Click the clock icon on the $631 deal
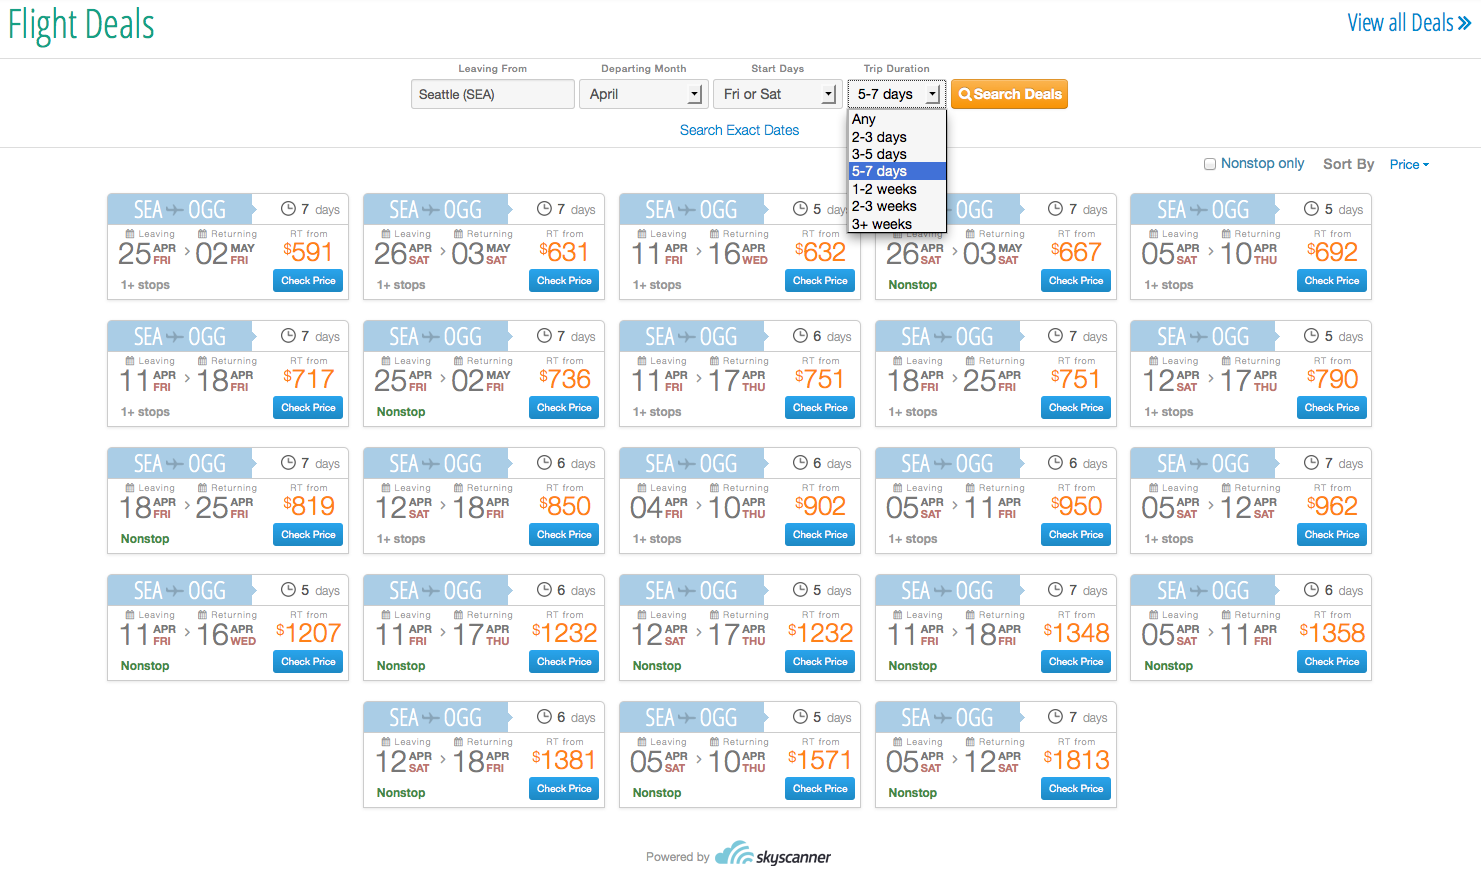Image resolution: width=1481 pixels, height=878 pixels. pyautogui.click(x=544, y=209)
